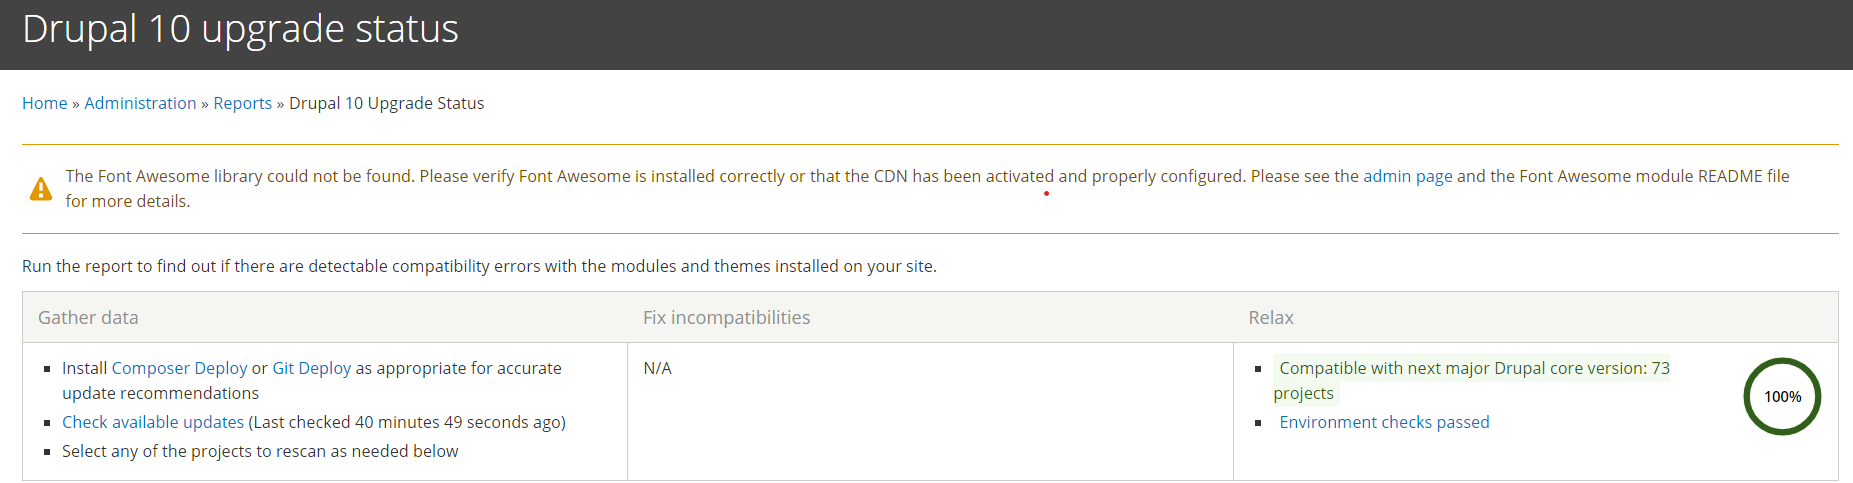Click the 'Run the report' description text
This screenshot has width=1853, height=483.
[479, 266]
